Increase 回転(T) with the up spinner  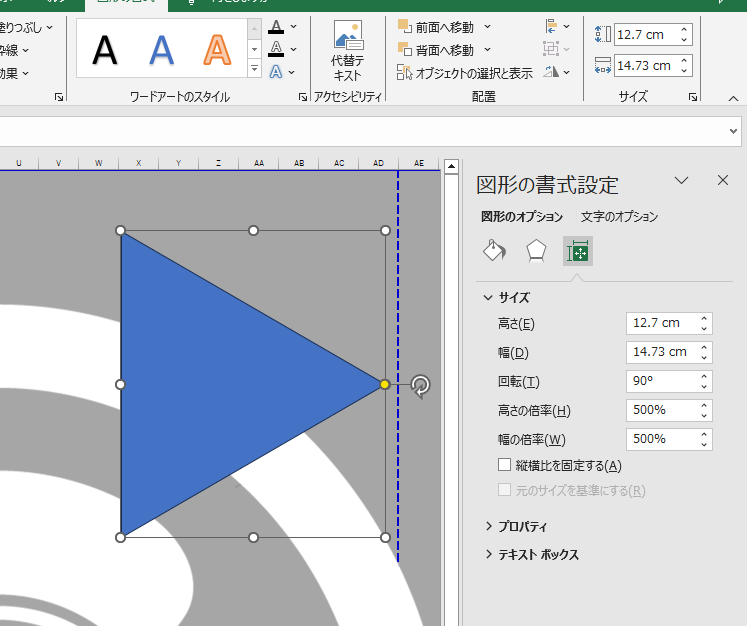704,376
